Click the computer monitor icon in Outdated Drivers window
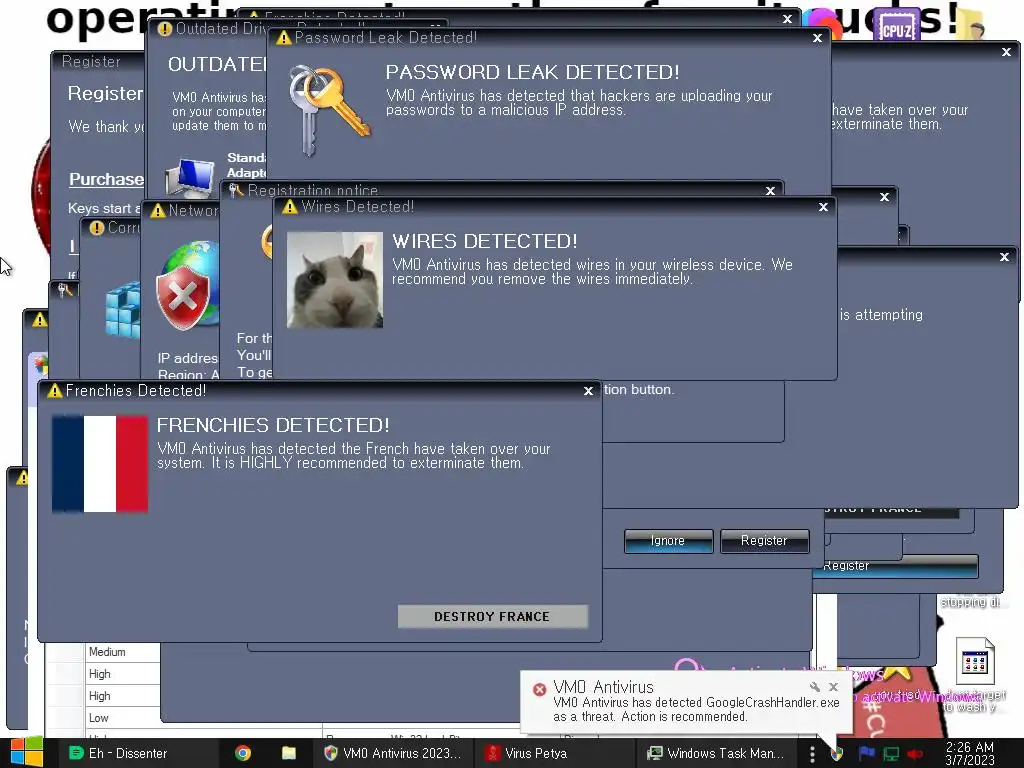1024x768 pixels. point(189,178)
